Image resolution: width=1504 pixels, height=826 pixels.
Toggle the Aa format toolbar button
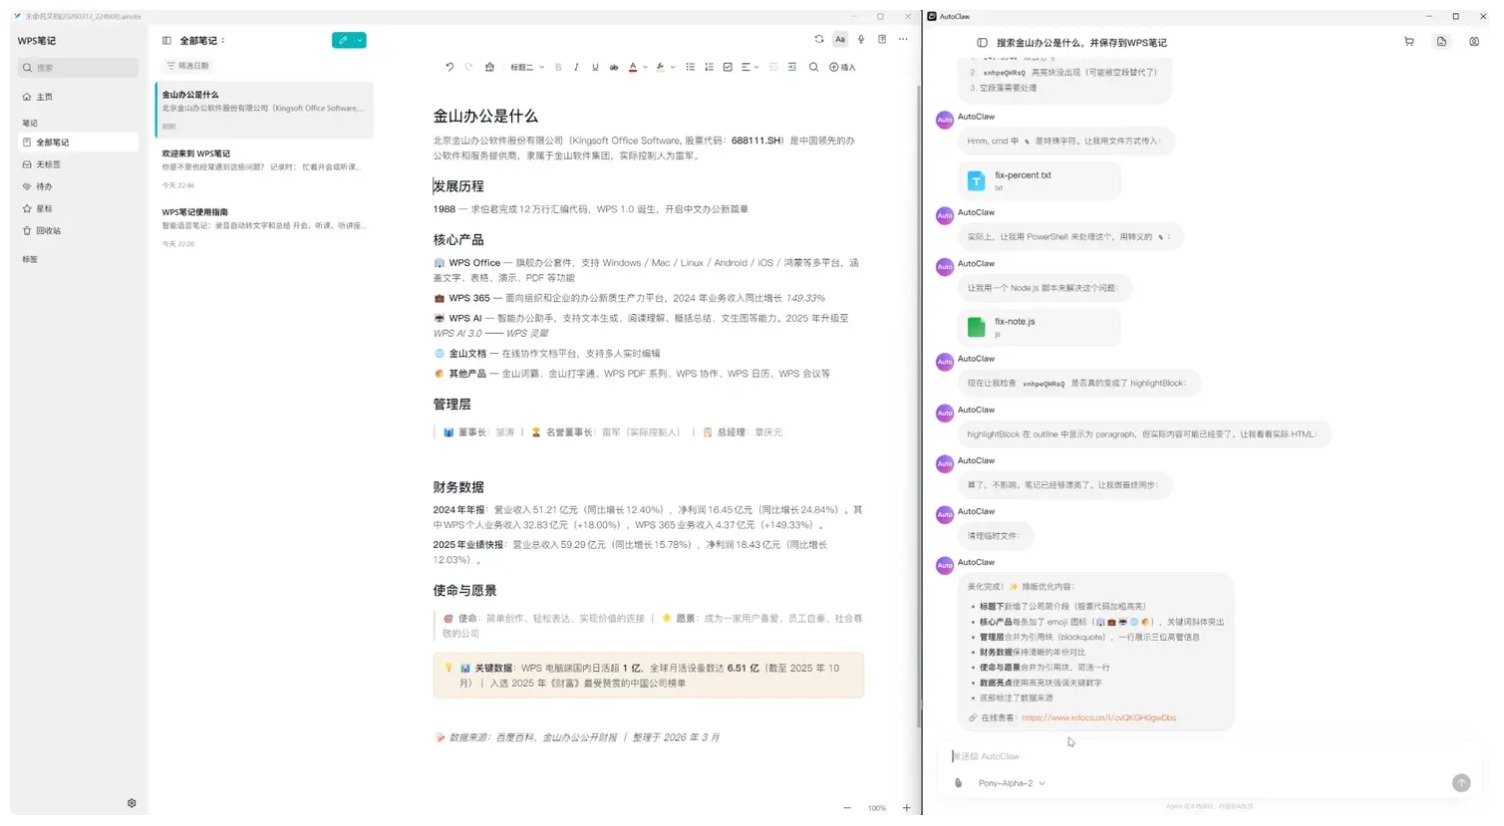pos(840,40)
